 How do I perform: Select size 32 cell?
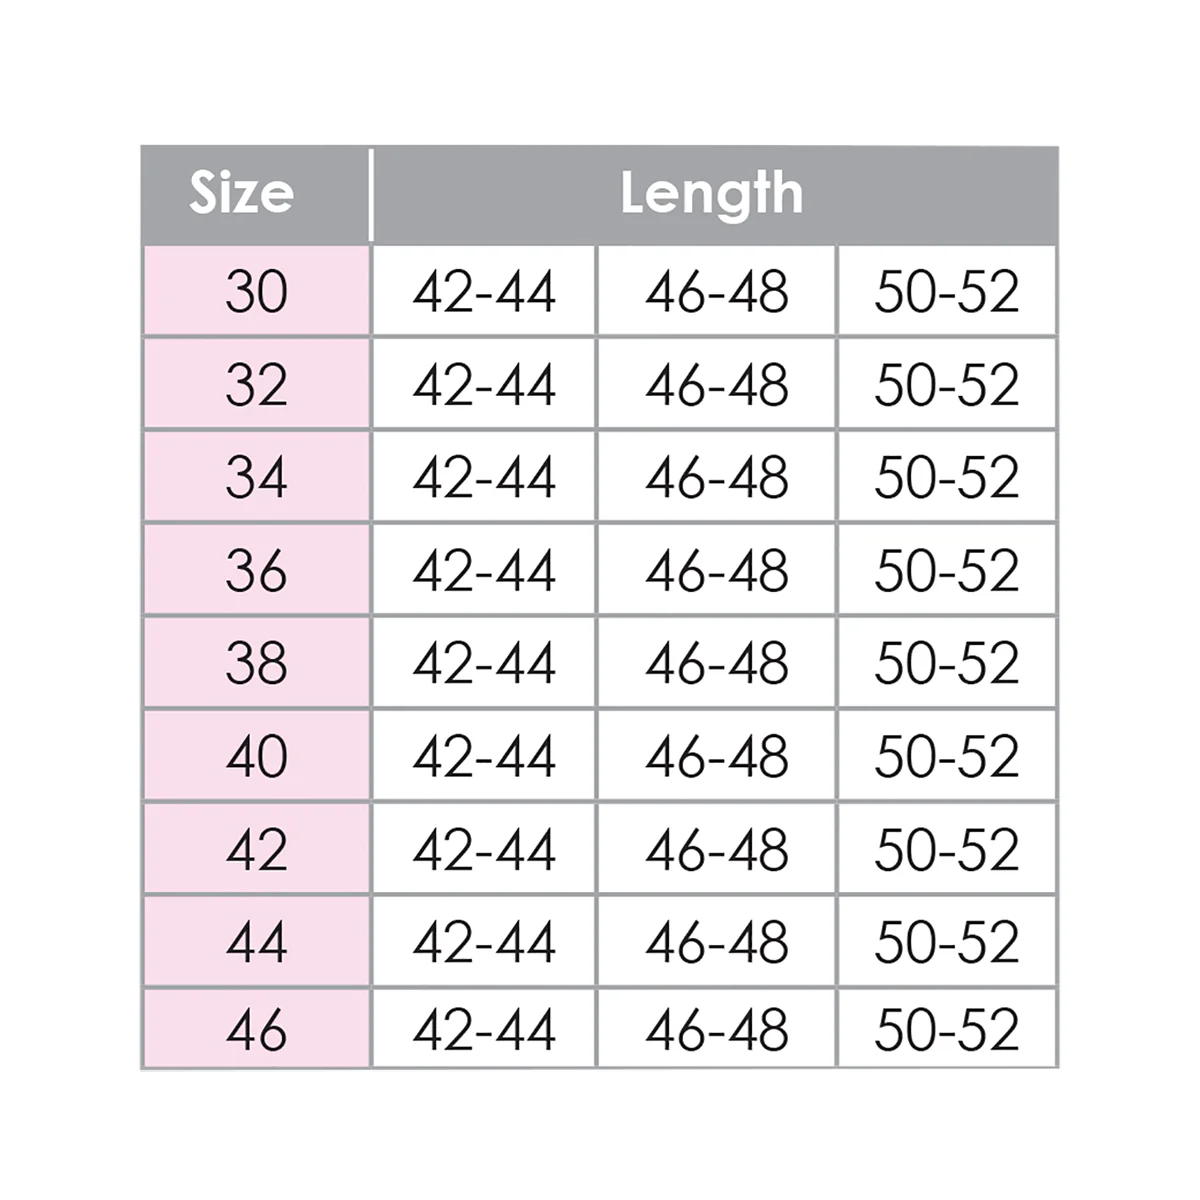point(256,384)
